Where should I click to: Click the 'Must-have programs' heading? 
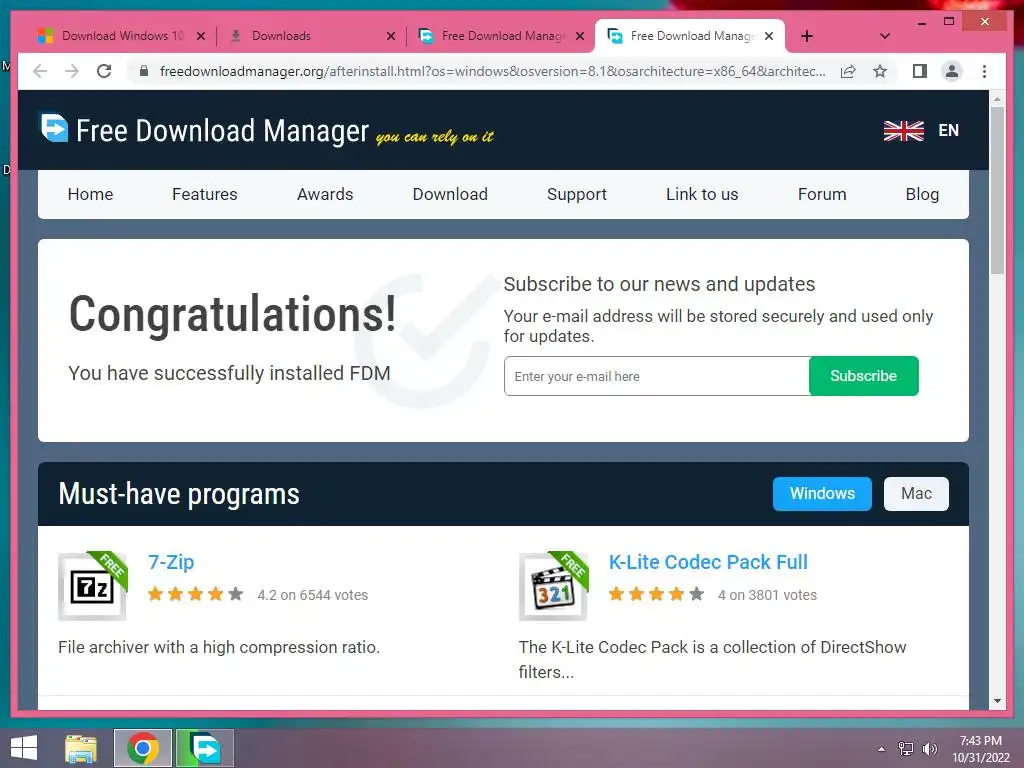click(x=179, y=494)
